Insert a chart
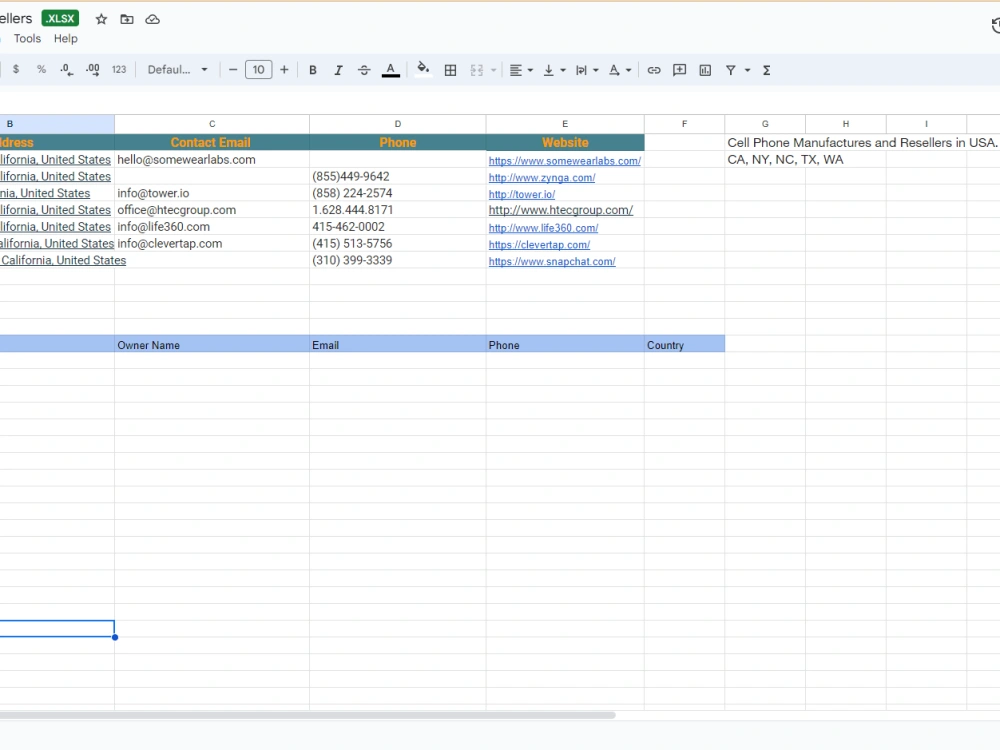The height and width of the screenshot is (750, 1000). (x=705, y=70)
